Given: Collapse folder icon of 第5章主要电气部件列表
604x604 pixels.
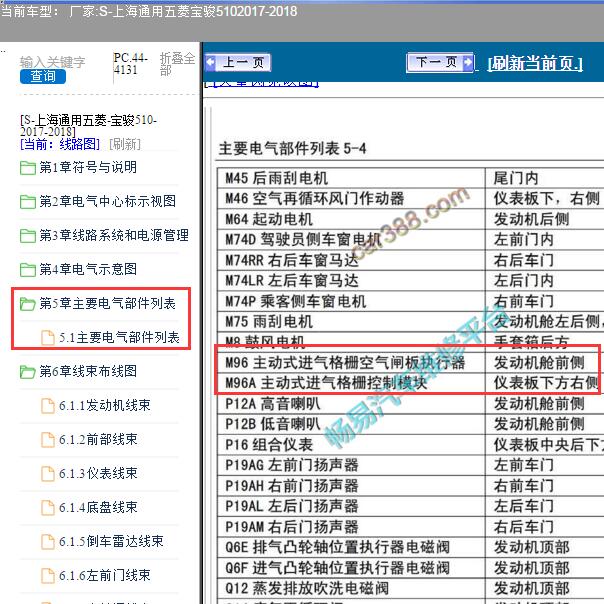Looking at the screenshot, I should coord(28,304).
